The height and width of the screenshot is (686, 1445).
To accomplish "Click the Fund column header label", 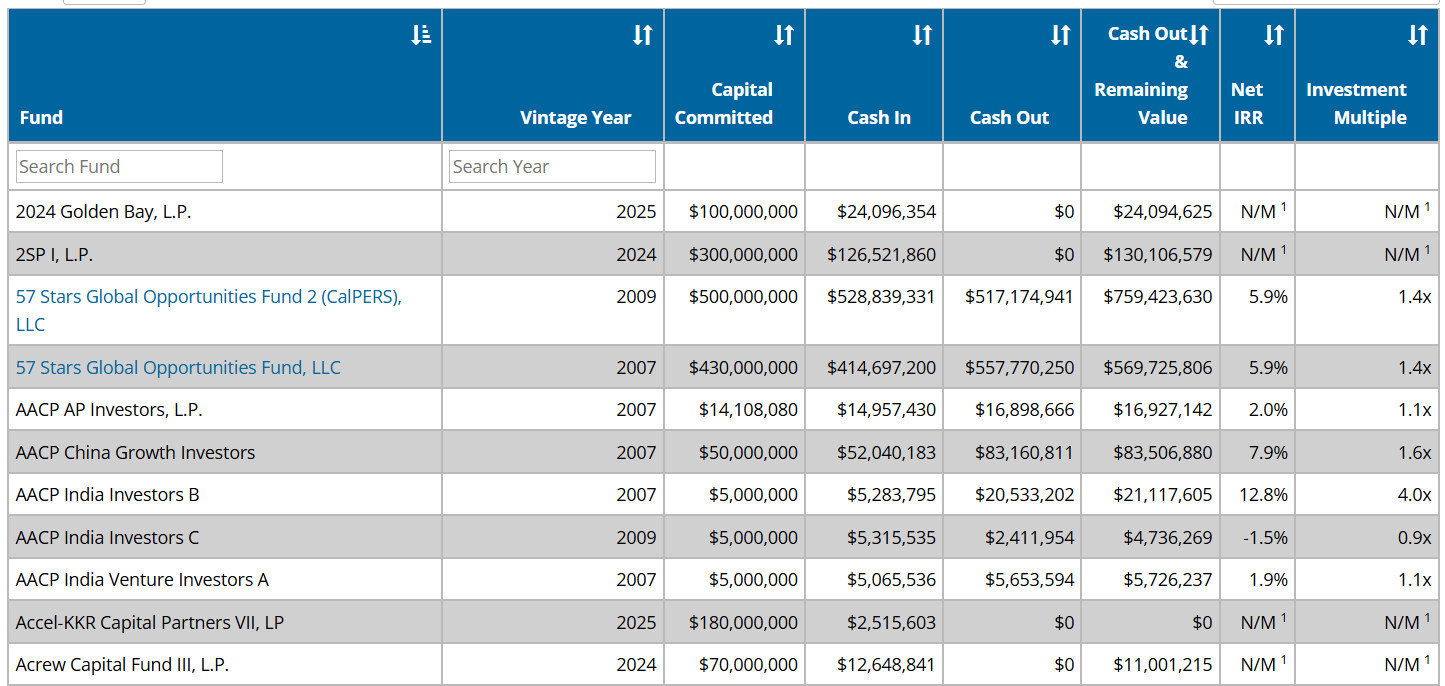I will pos(41,117).
